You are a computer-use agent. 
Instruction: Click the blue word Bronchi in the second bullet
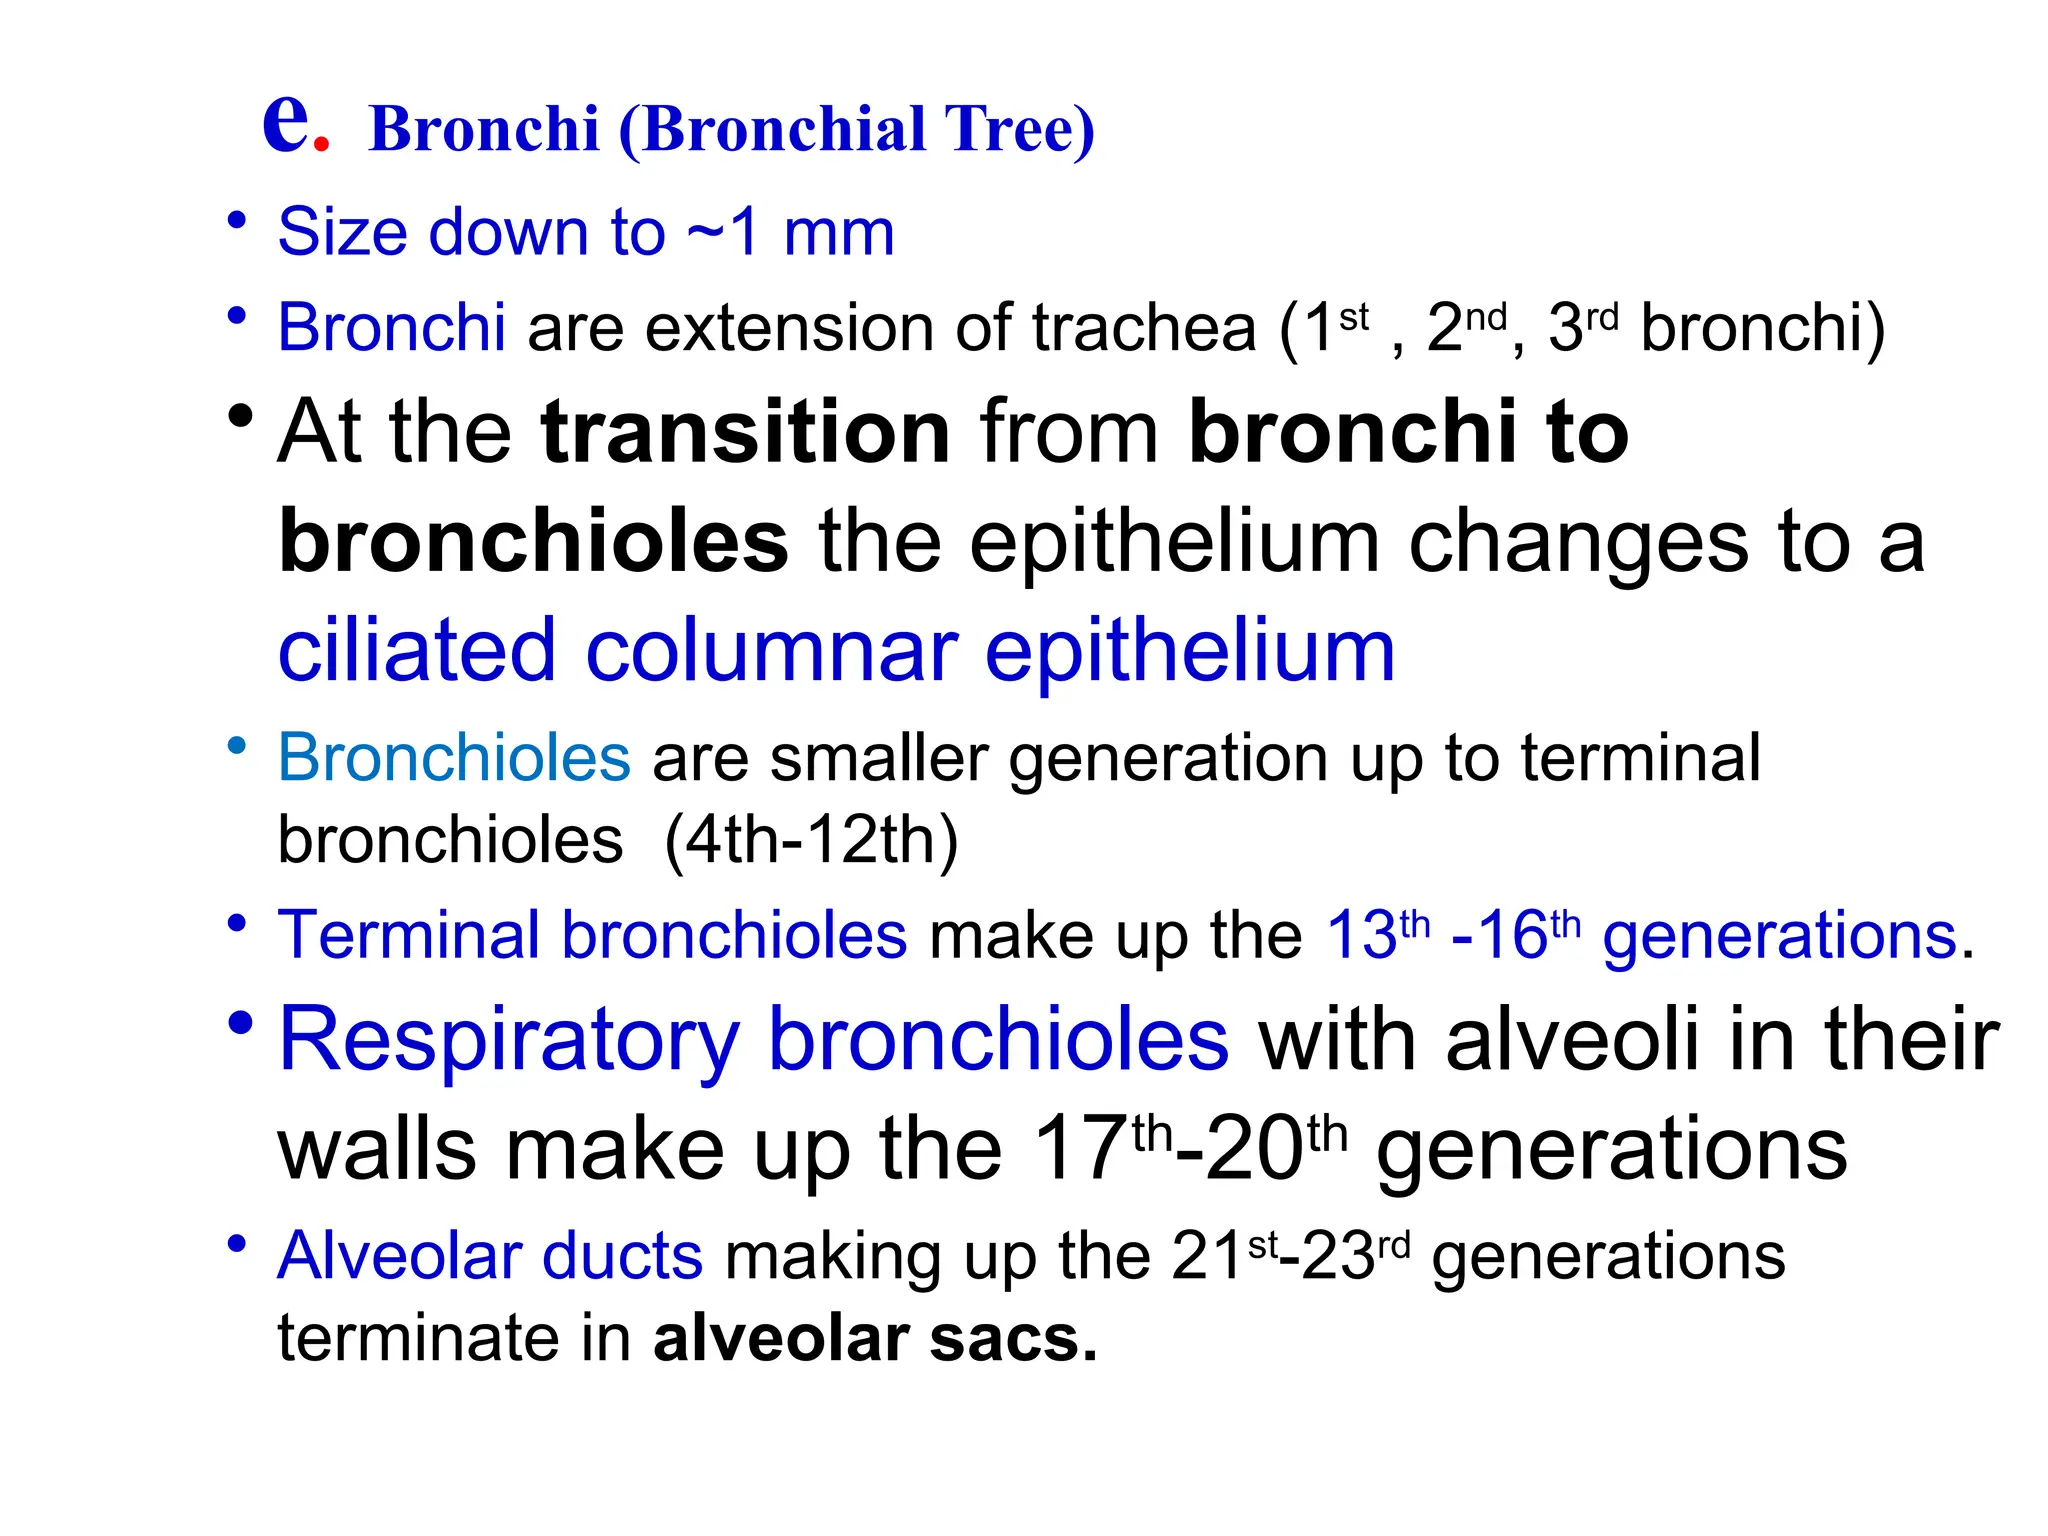391,327
